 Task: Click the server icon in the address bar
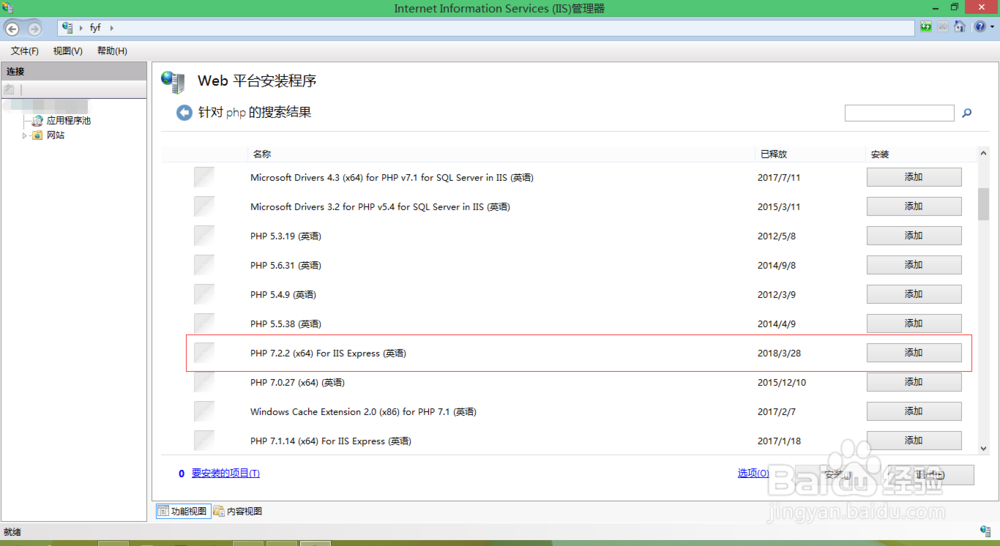point(67,27)
